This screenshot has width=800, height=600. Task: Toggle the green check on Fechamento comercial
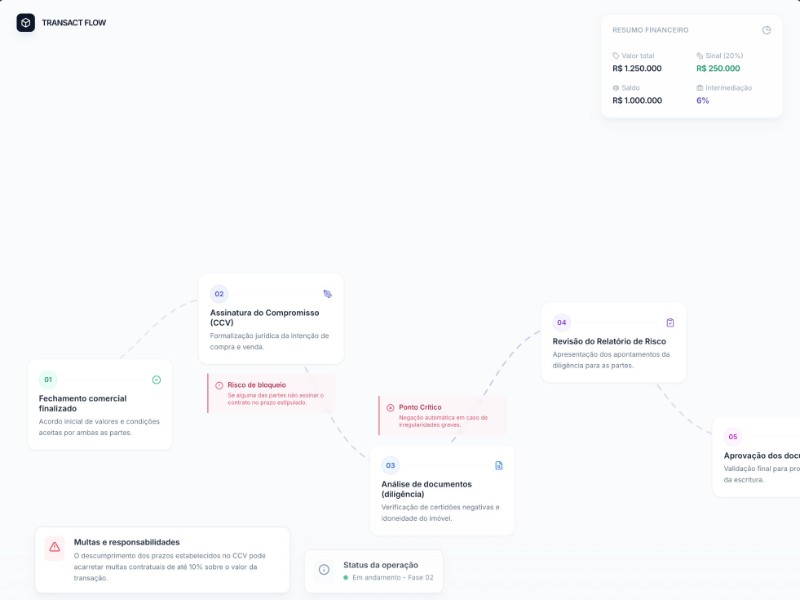pyautogui.click(x=155, y=379)
